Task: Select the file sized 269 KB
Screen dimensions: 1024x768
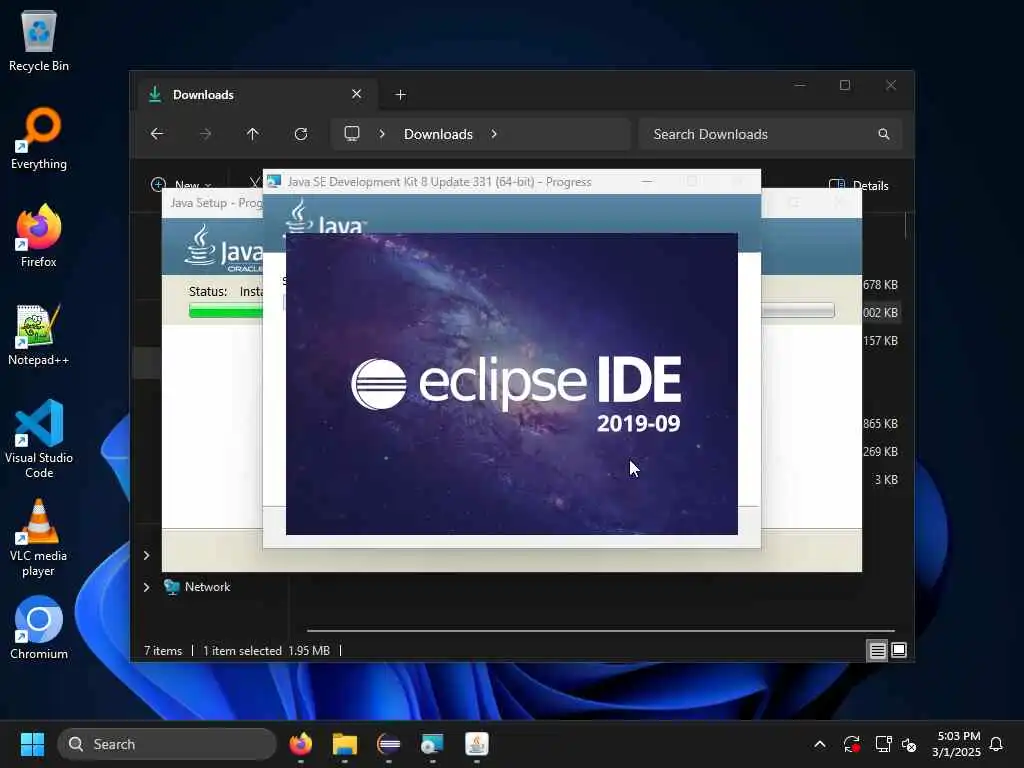Action: [x=880, y=452]
